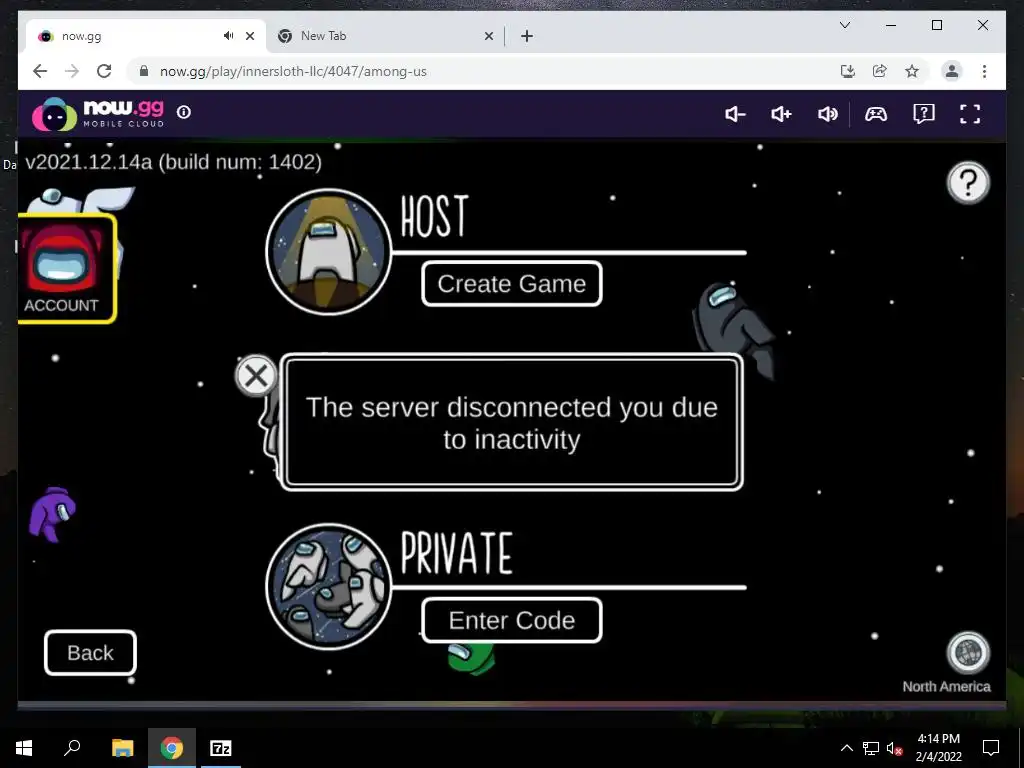
Task: Open the Among Us help question mark
Action: [x=968, y=183]
